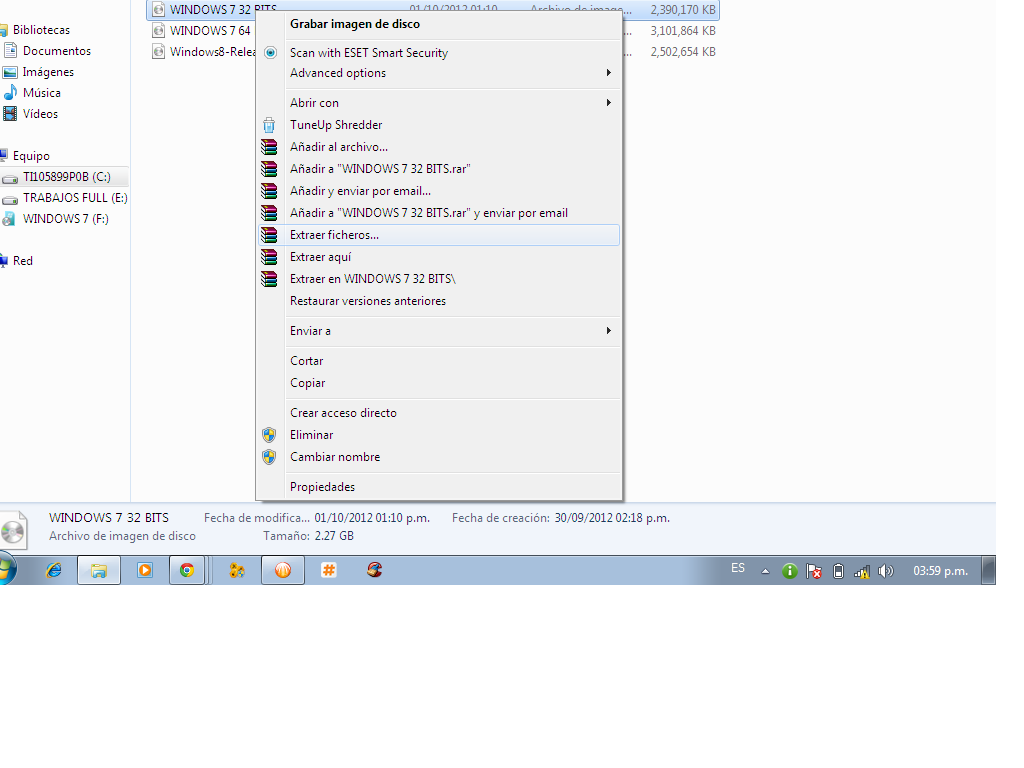Click Show desktop button at taskbar end
Viewport: 1024px width, 768px height.
[989, 570]
